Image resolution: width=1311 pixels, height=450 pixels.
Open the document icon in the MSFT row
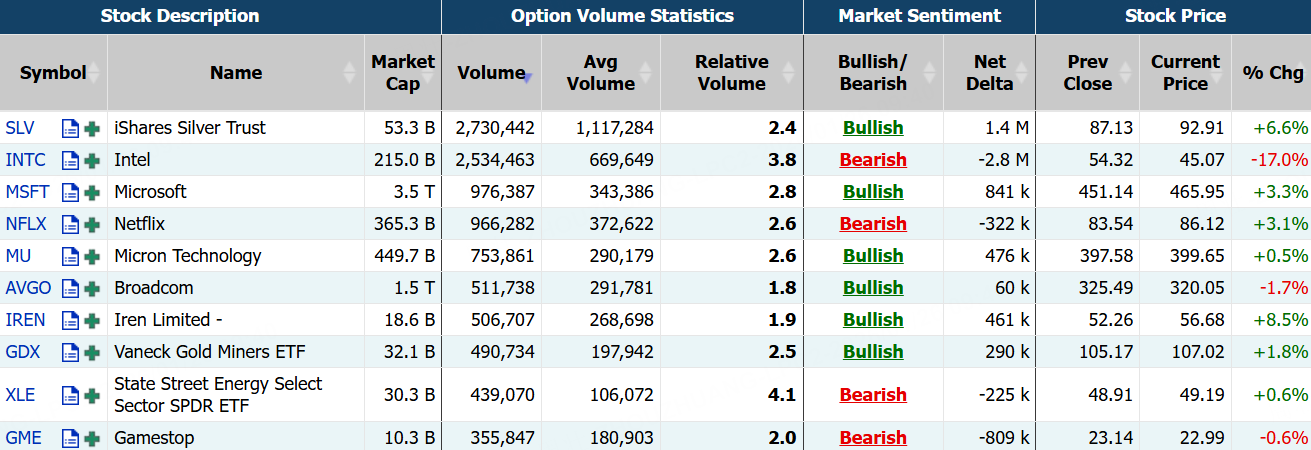(x=70, y=192)
